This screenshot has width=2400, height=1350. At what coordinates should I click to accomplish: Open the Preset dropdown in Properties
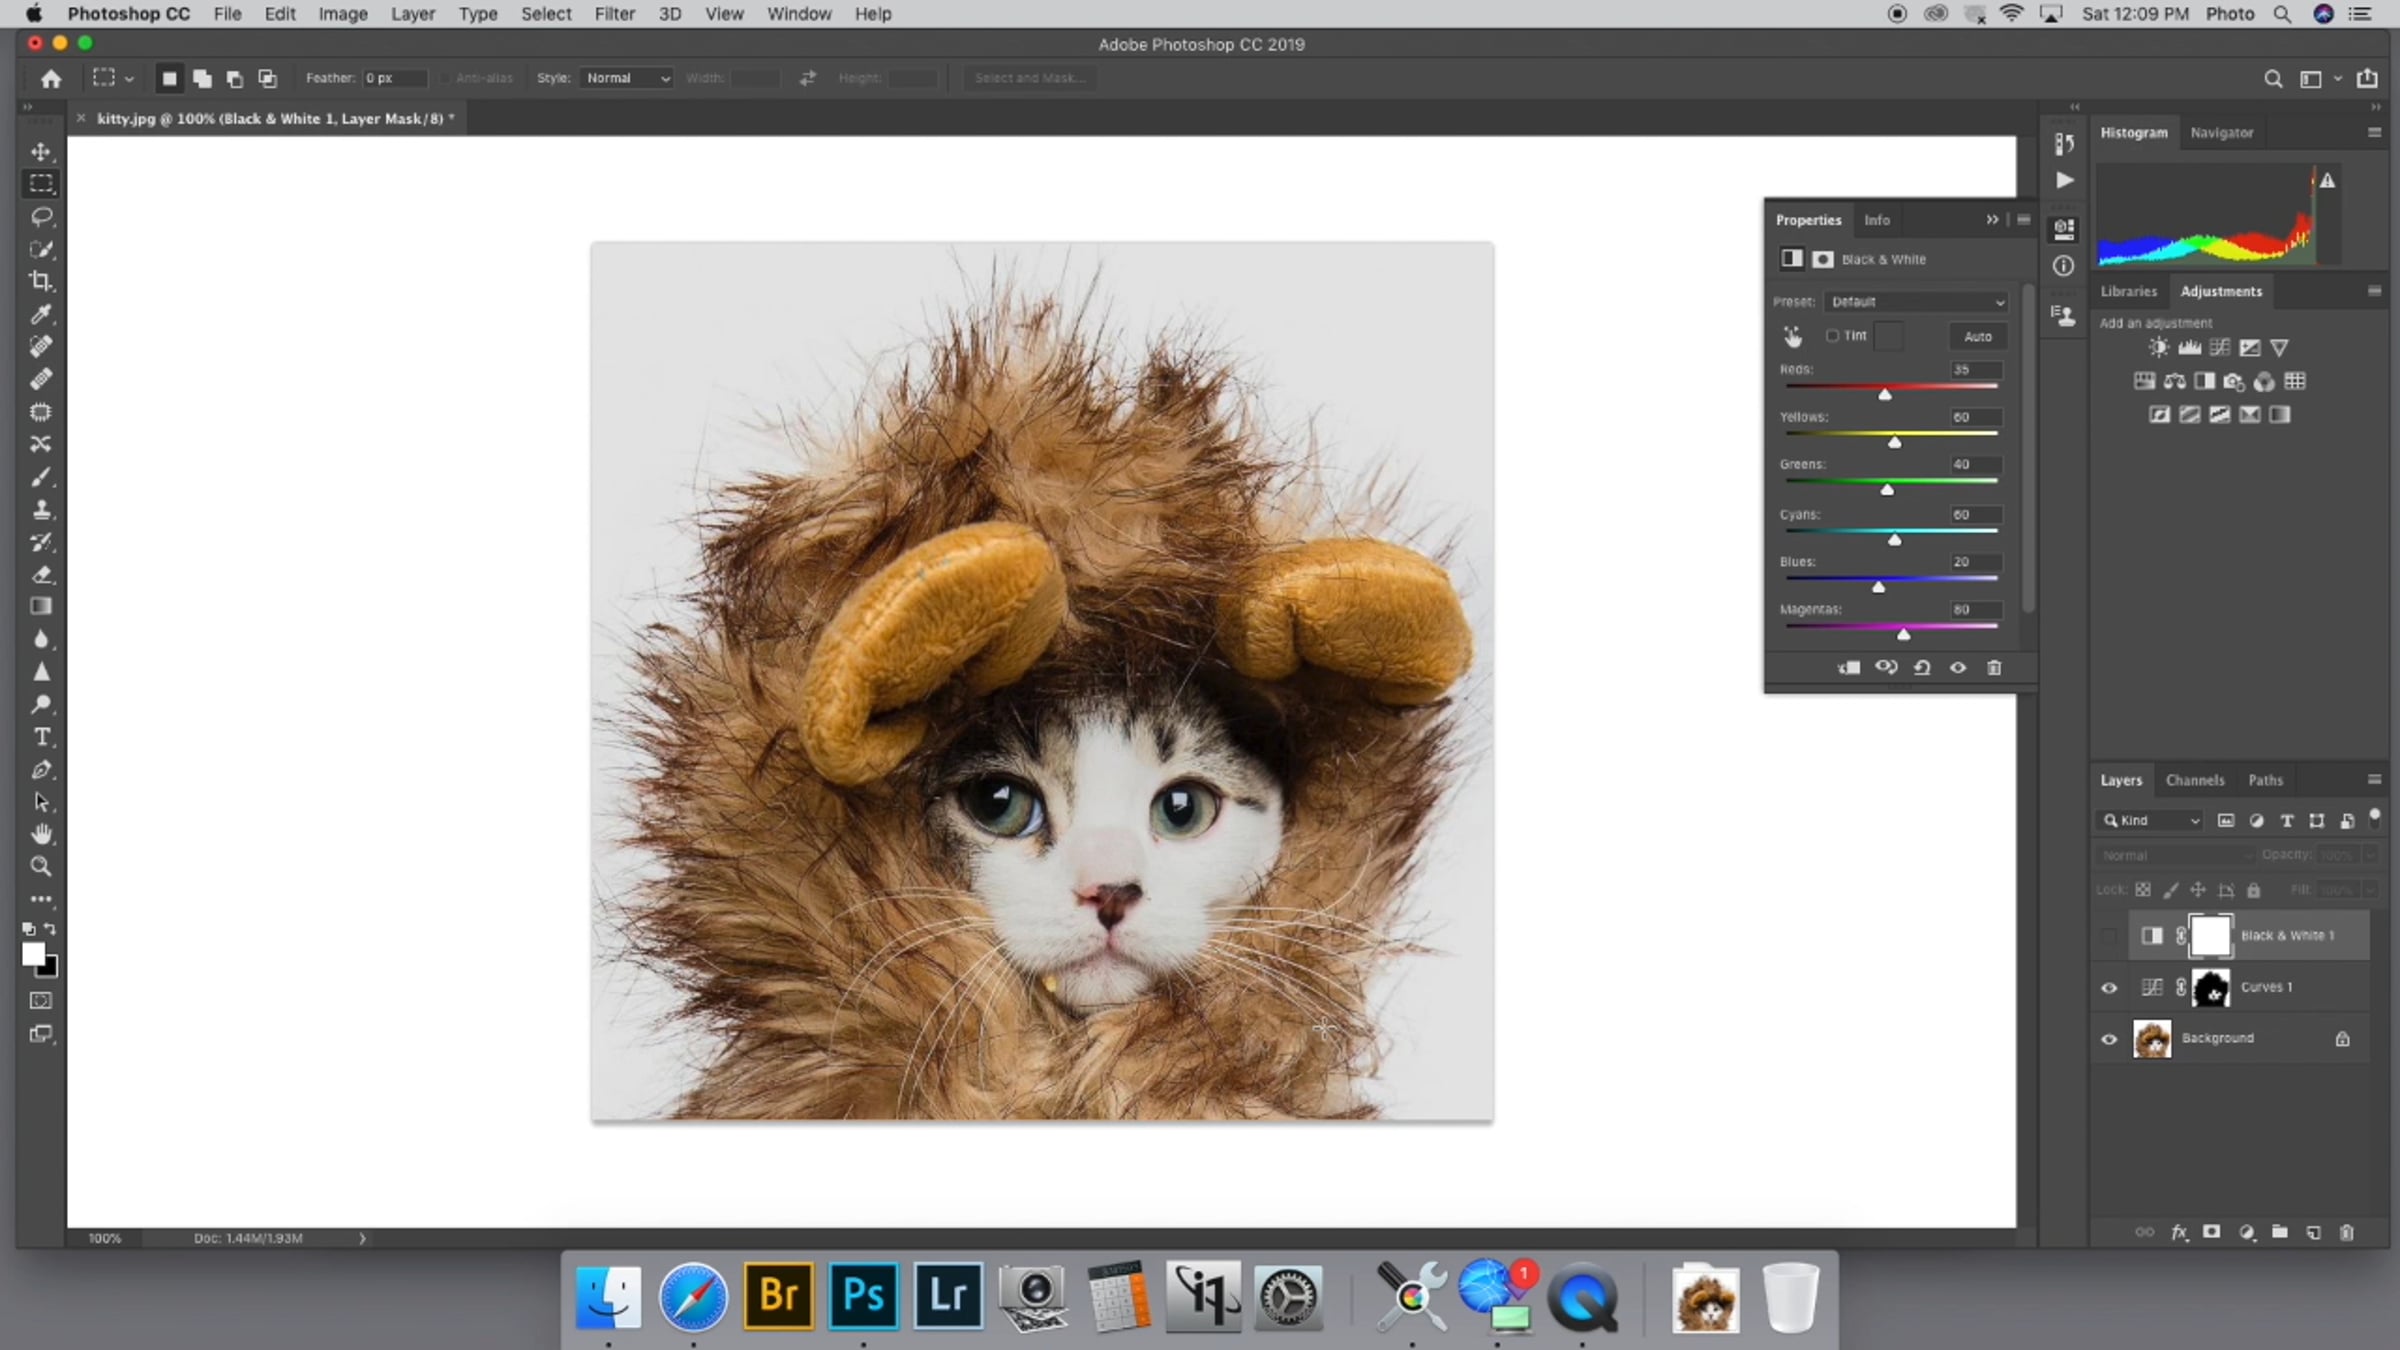[1917, 302]
